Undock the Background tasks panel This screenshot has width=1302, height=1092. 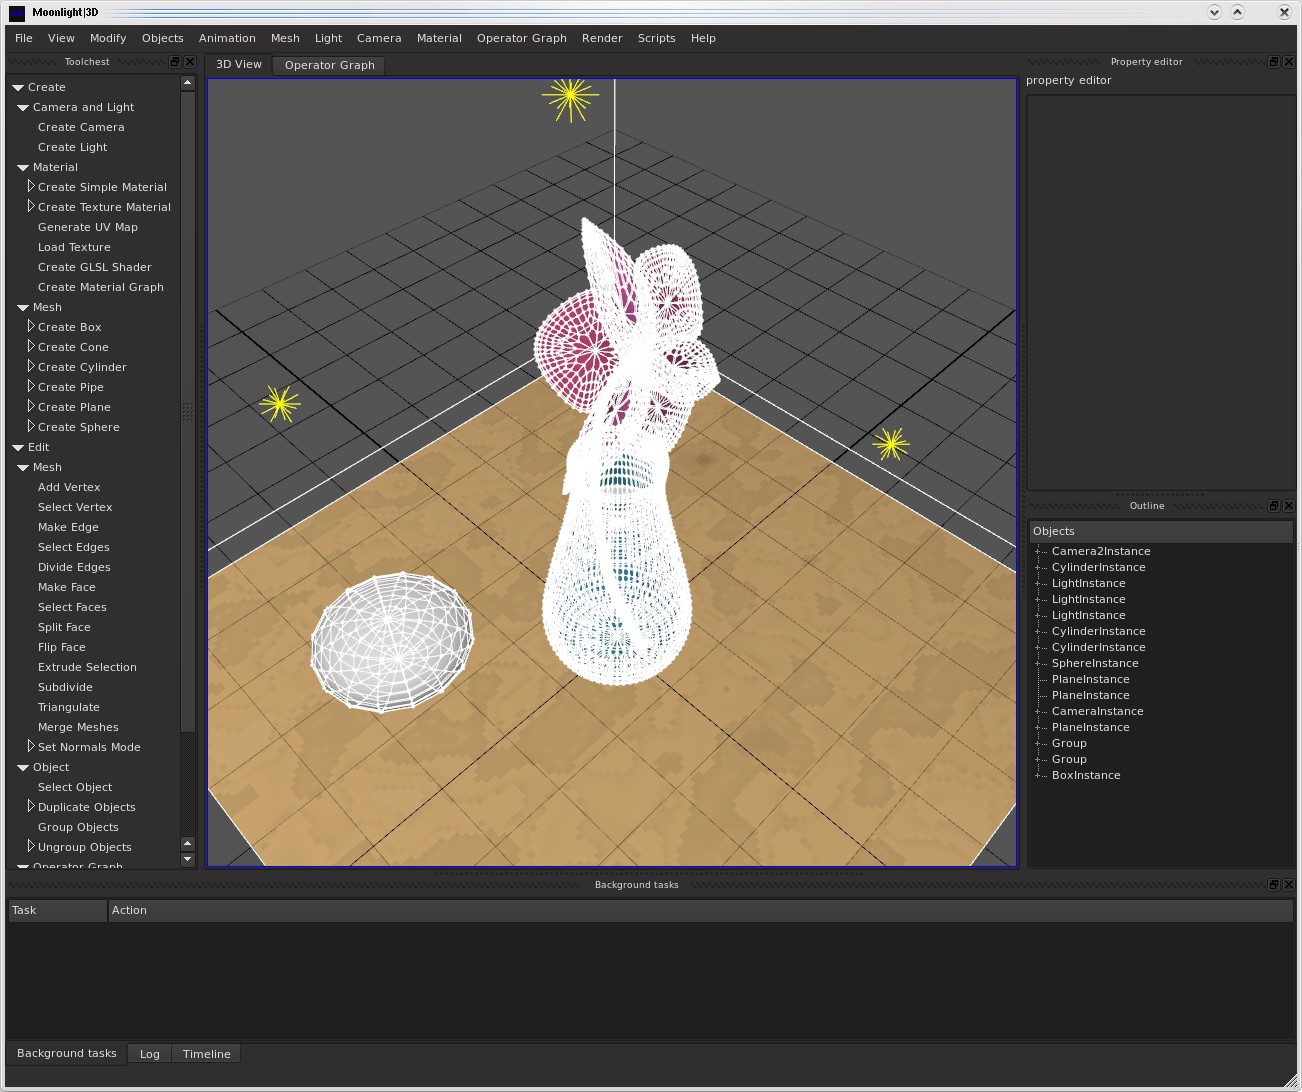(1273, 885)
